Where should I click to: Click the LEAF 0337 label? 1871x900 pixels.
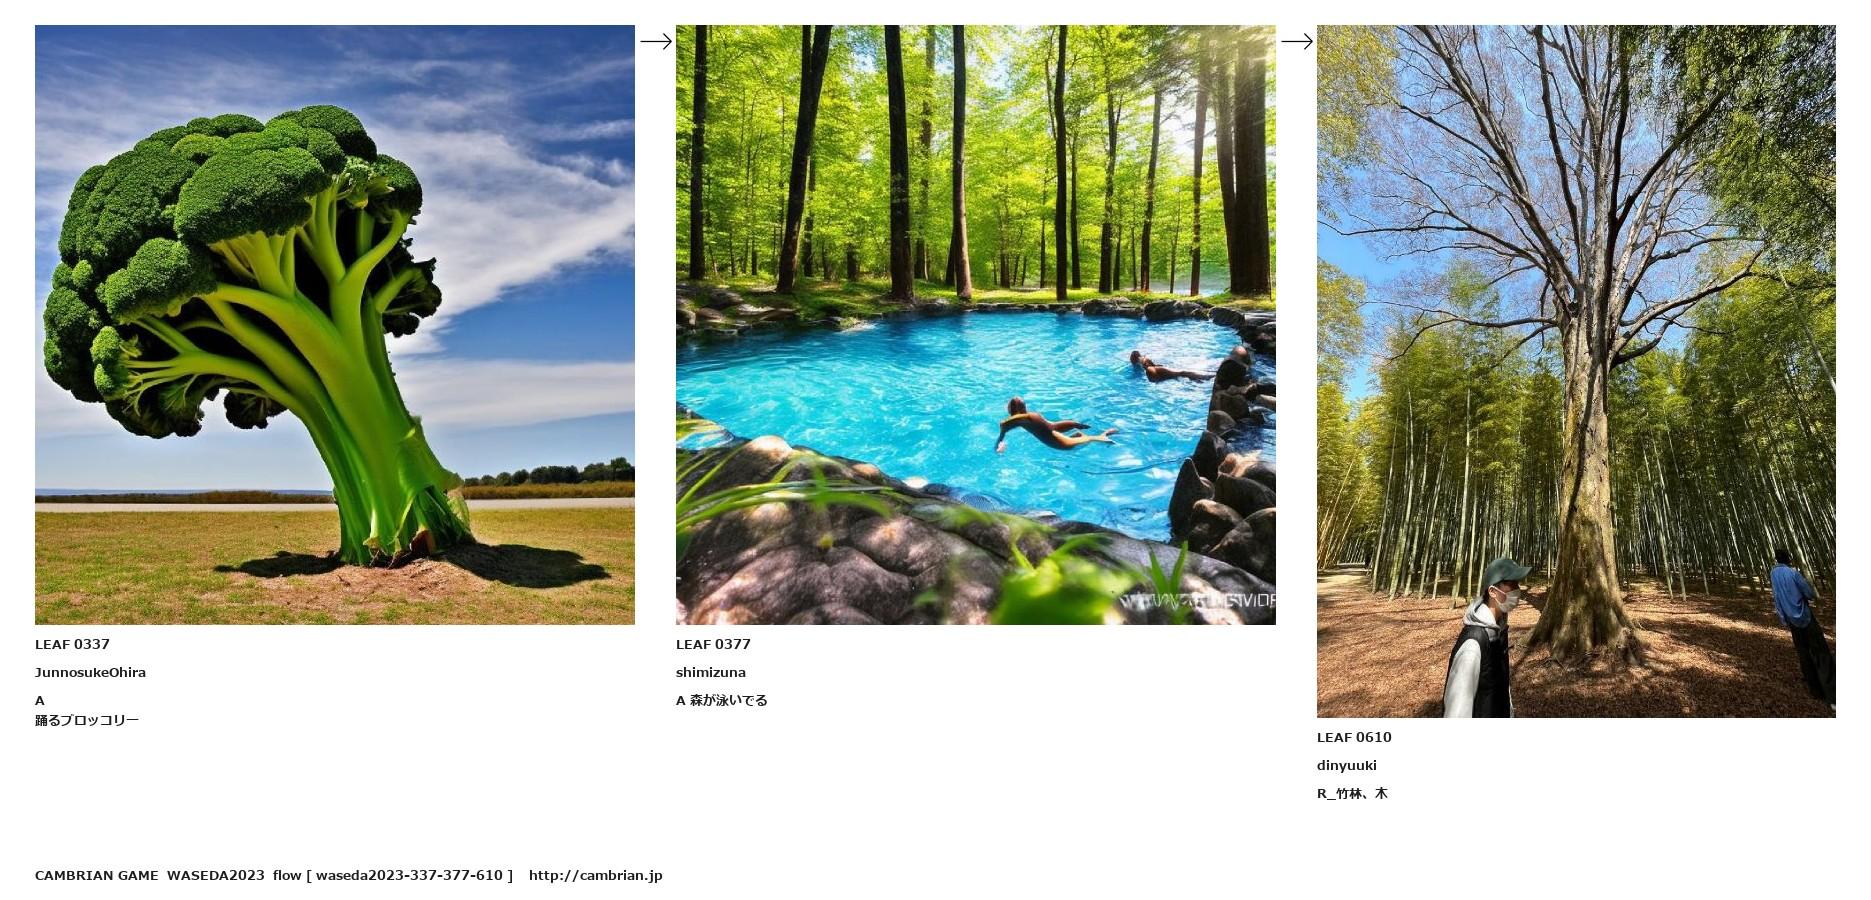pyautogui.click(x=72, y=644)
